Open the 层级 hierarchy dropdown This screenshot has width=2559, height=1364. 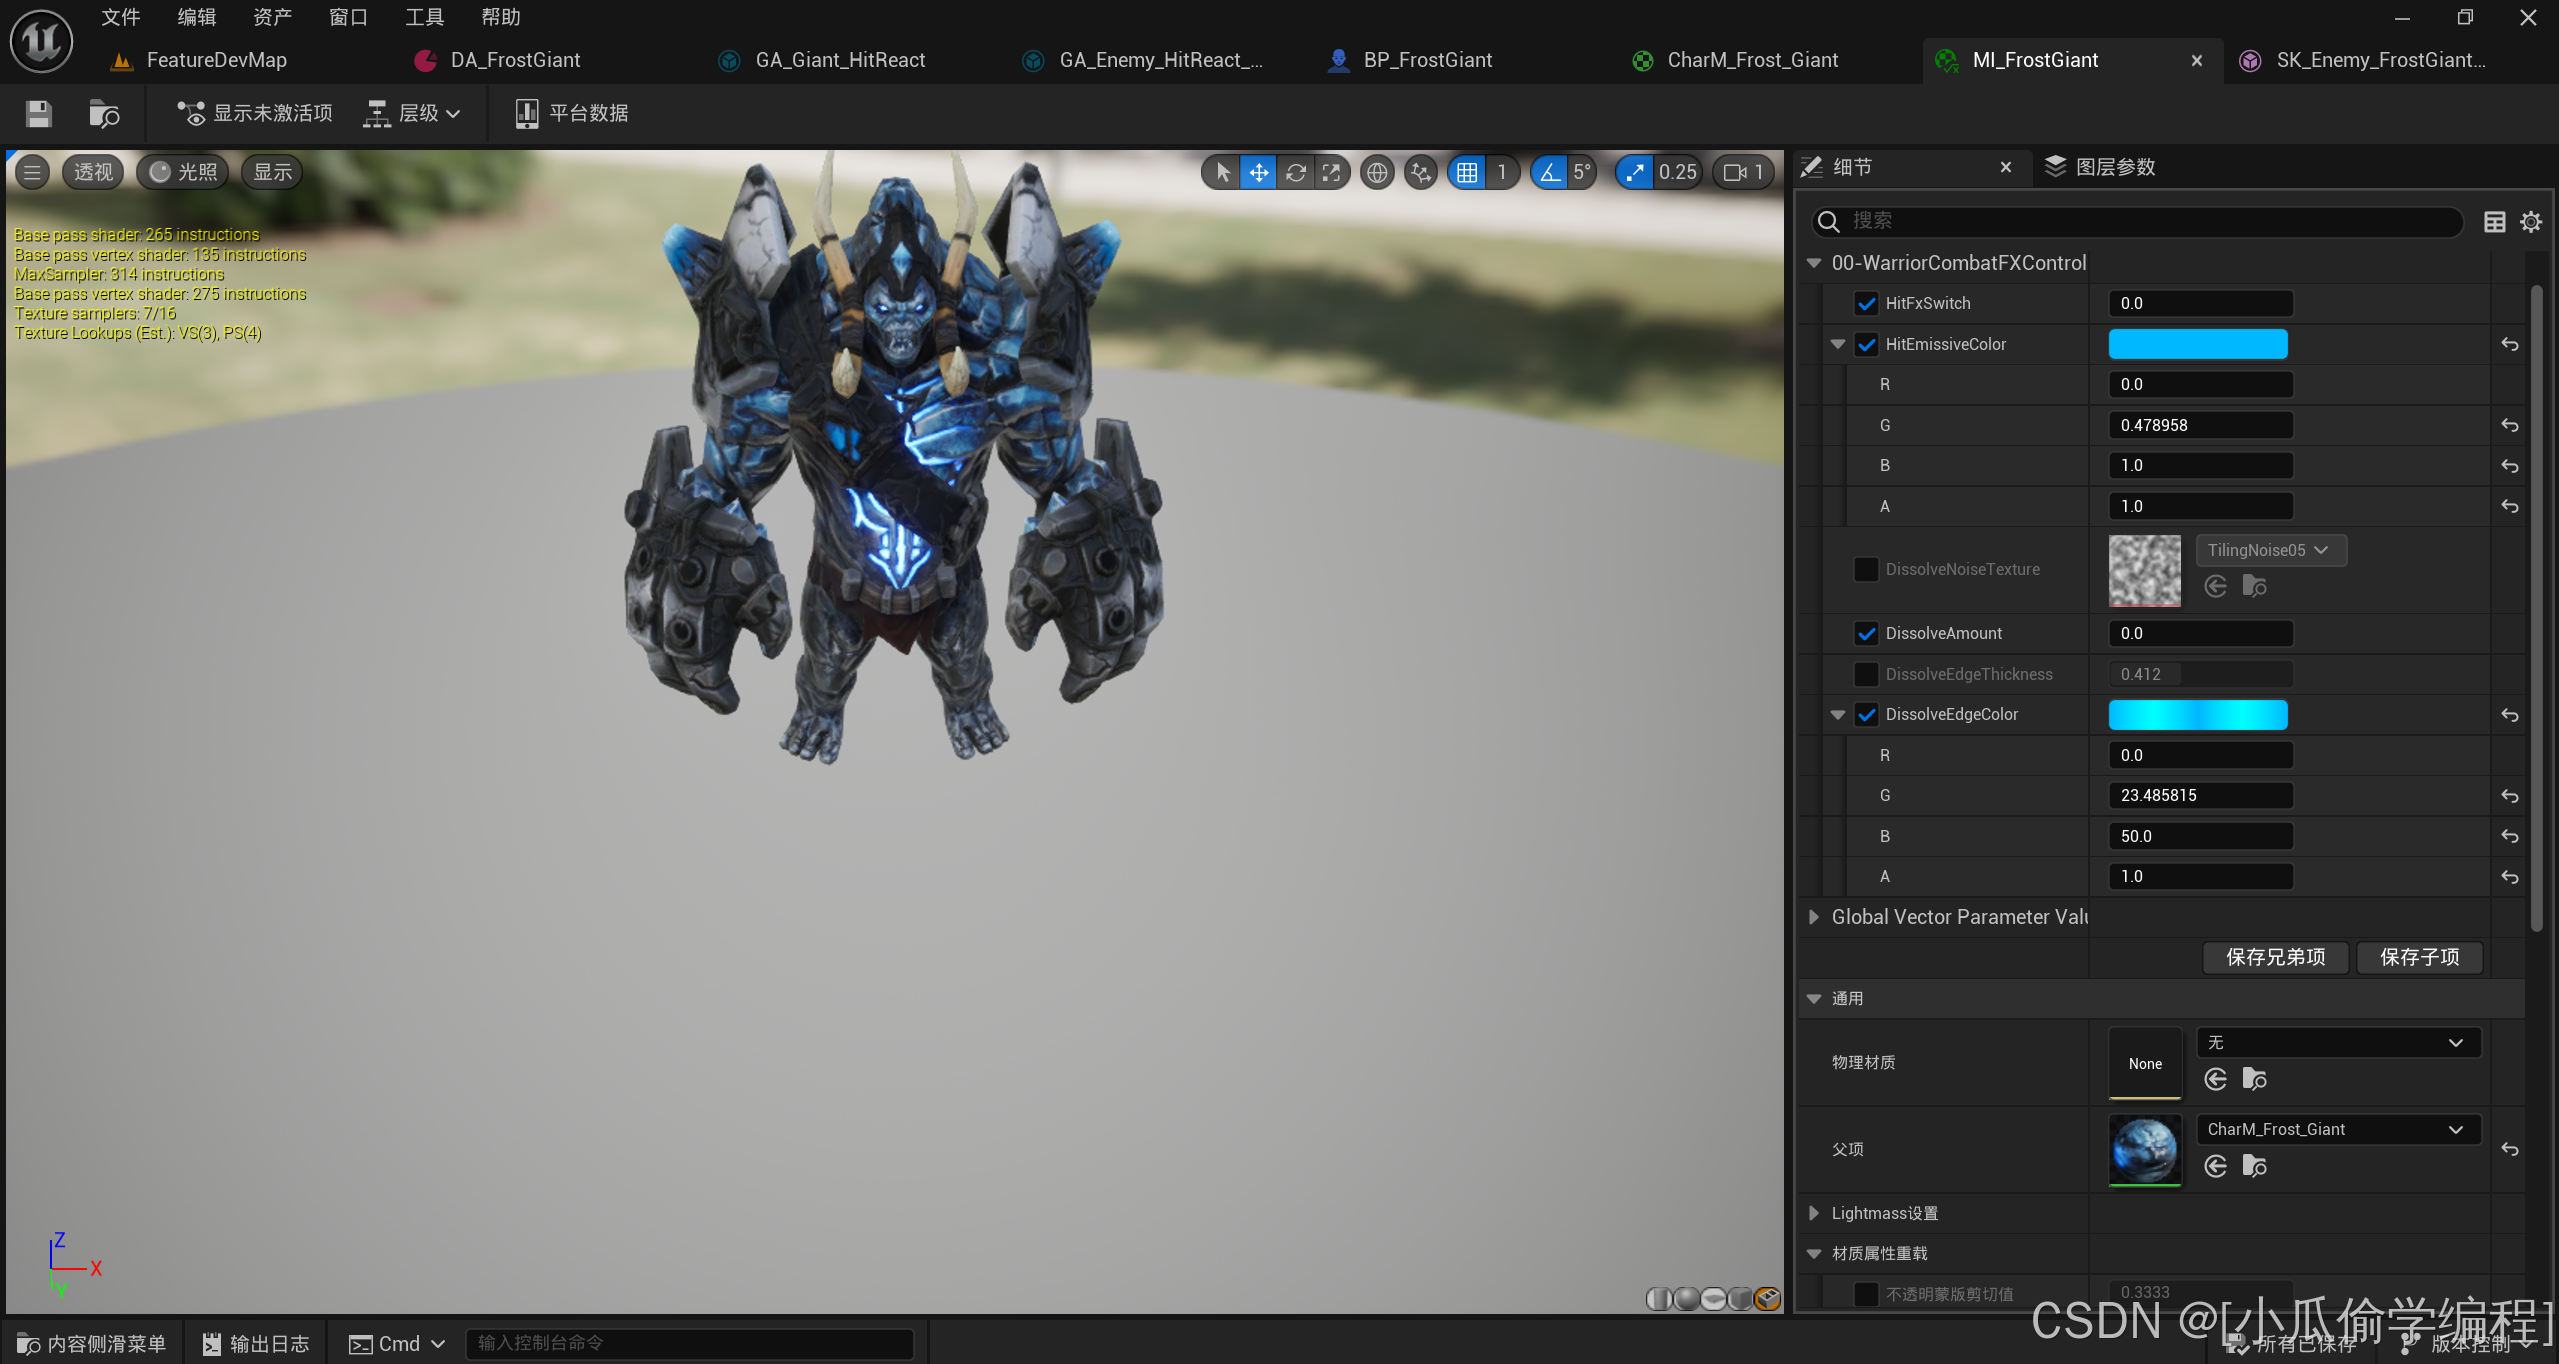pos(412,113)
